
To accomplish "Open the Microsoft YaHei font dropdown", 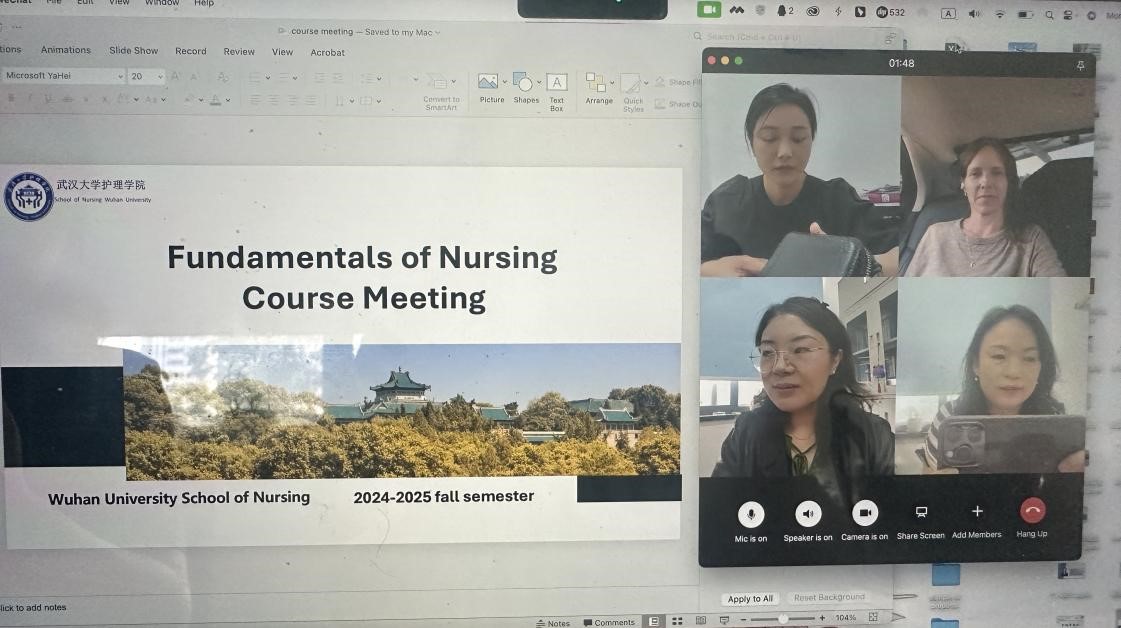I will (x=120, y=77).
